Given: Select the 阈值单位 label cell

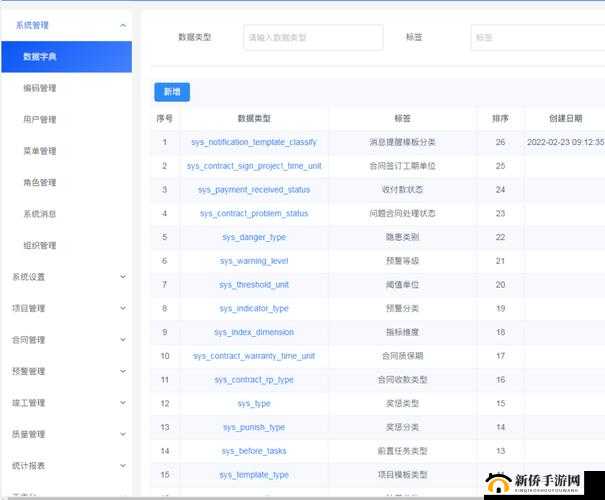Looking at the screenshot, I should click(402, 285).
